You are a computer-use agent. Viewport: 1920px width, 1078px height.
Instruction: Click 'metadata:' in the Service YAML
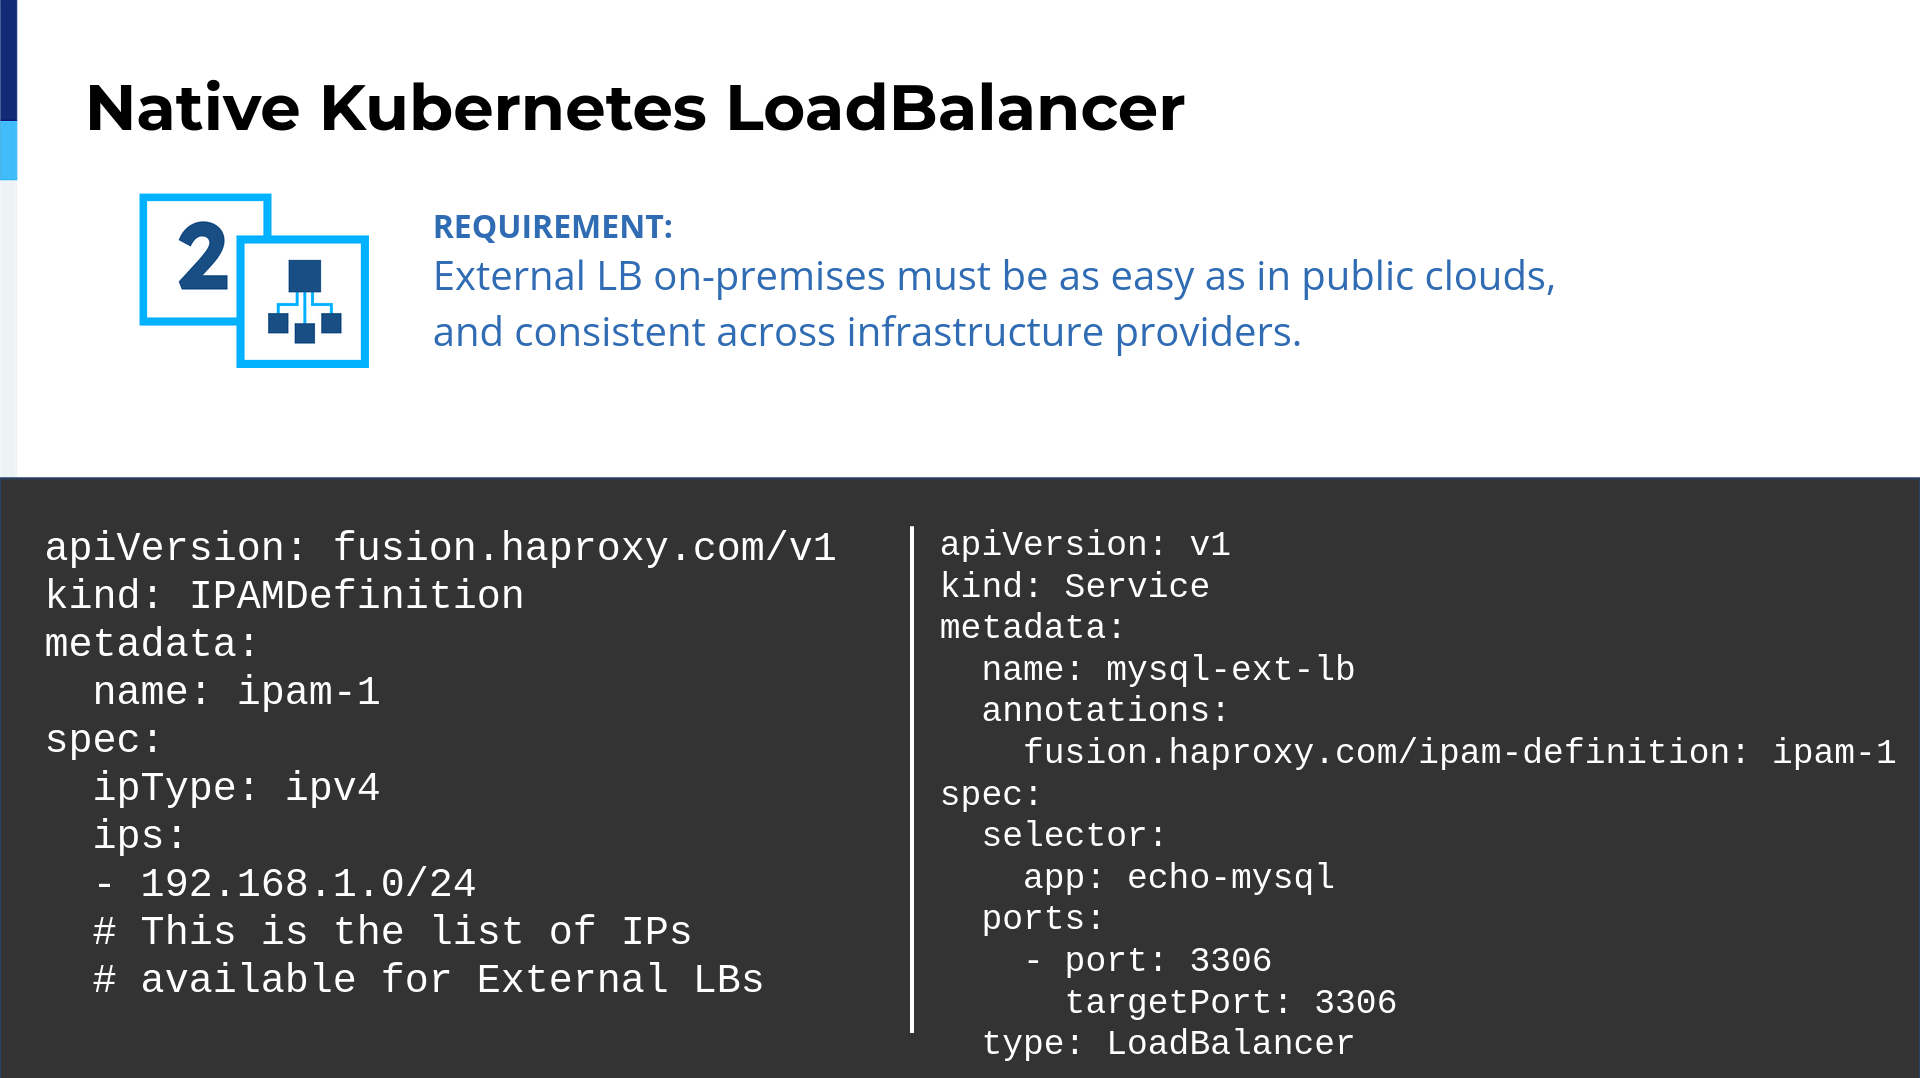[1033, 628]
